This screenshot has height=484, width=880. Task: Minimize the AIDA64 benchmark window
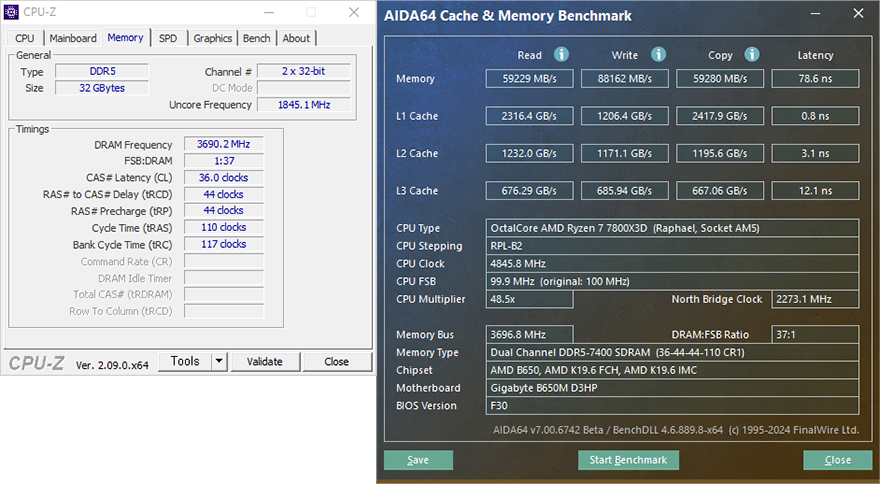pyautogui.click(x=815, y=13)
